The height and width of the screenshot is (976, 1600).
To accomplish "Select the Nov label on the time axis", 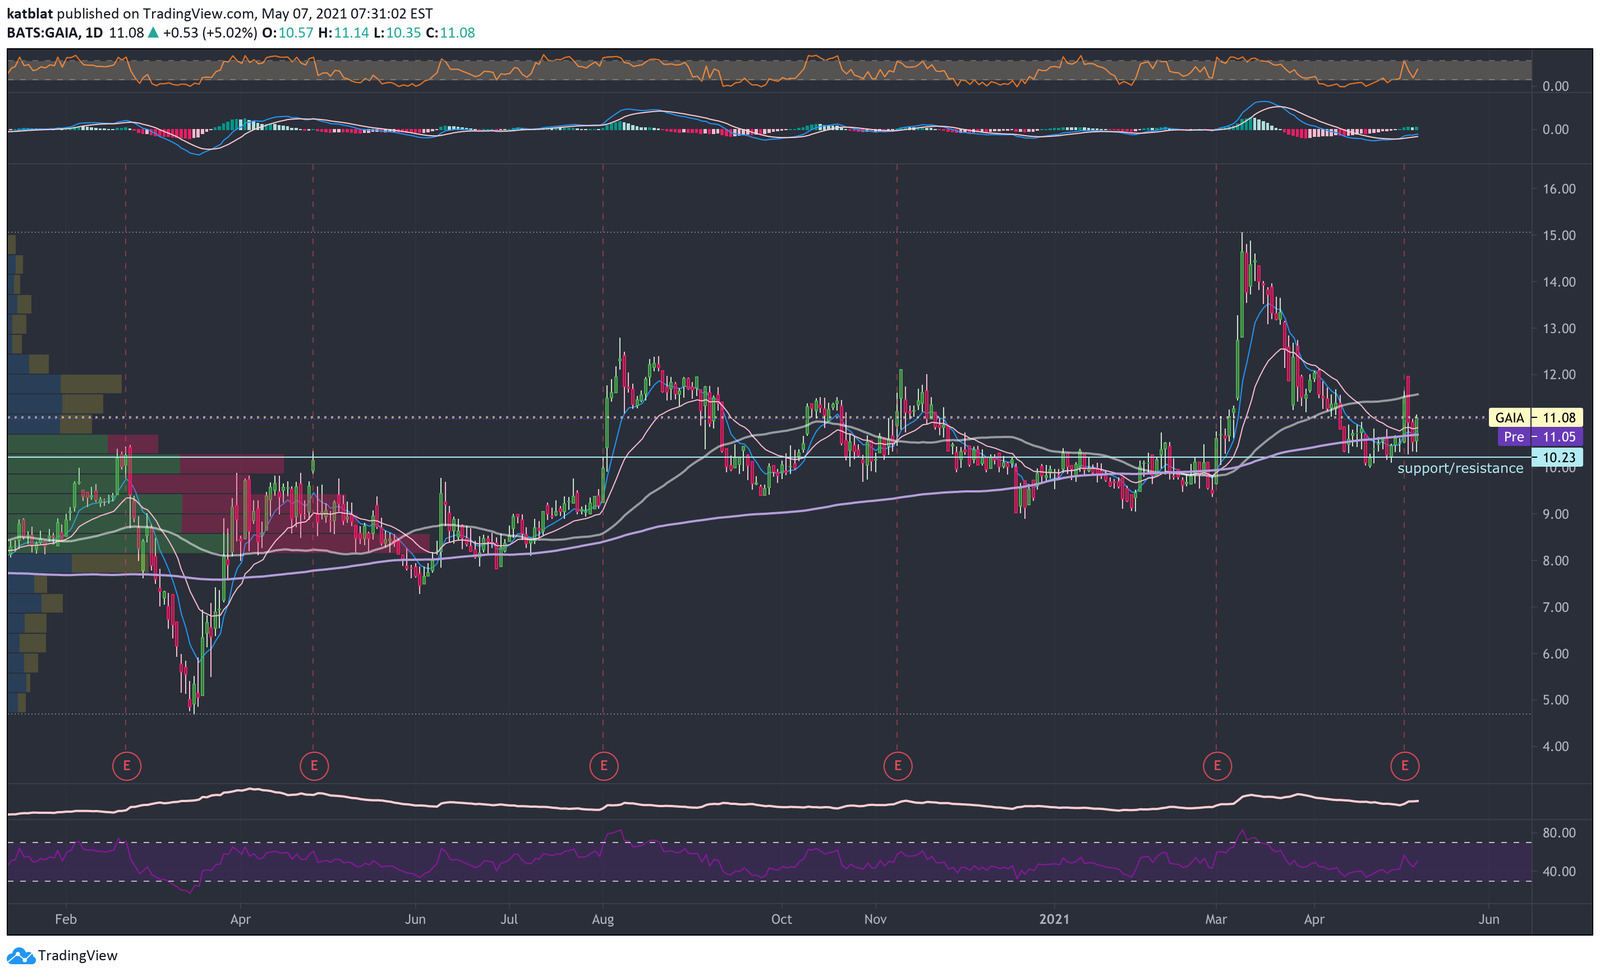I will (876, 919).
